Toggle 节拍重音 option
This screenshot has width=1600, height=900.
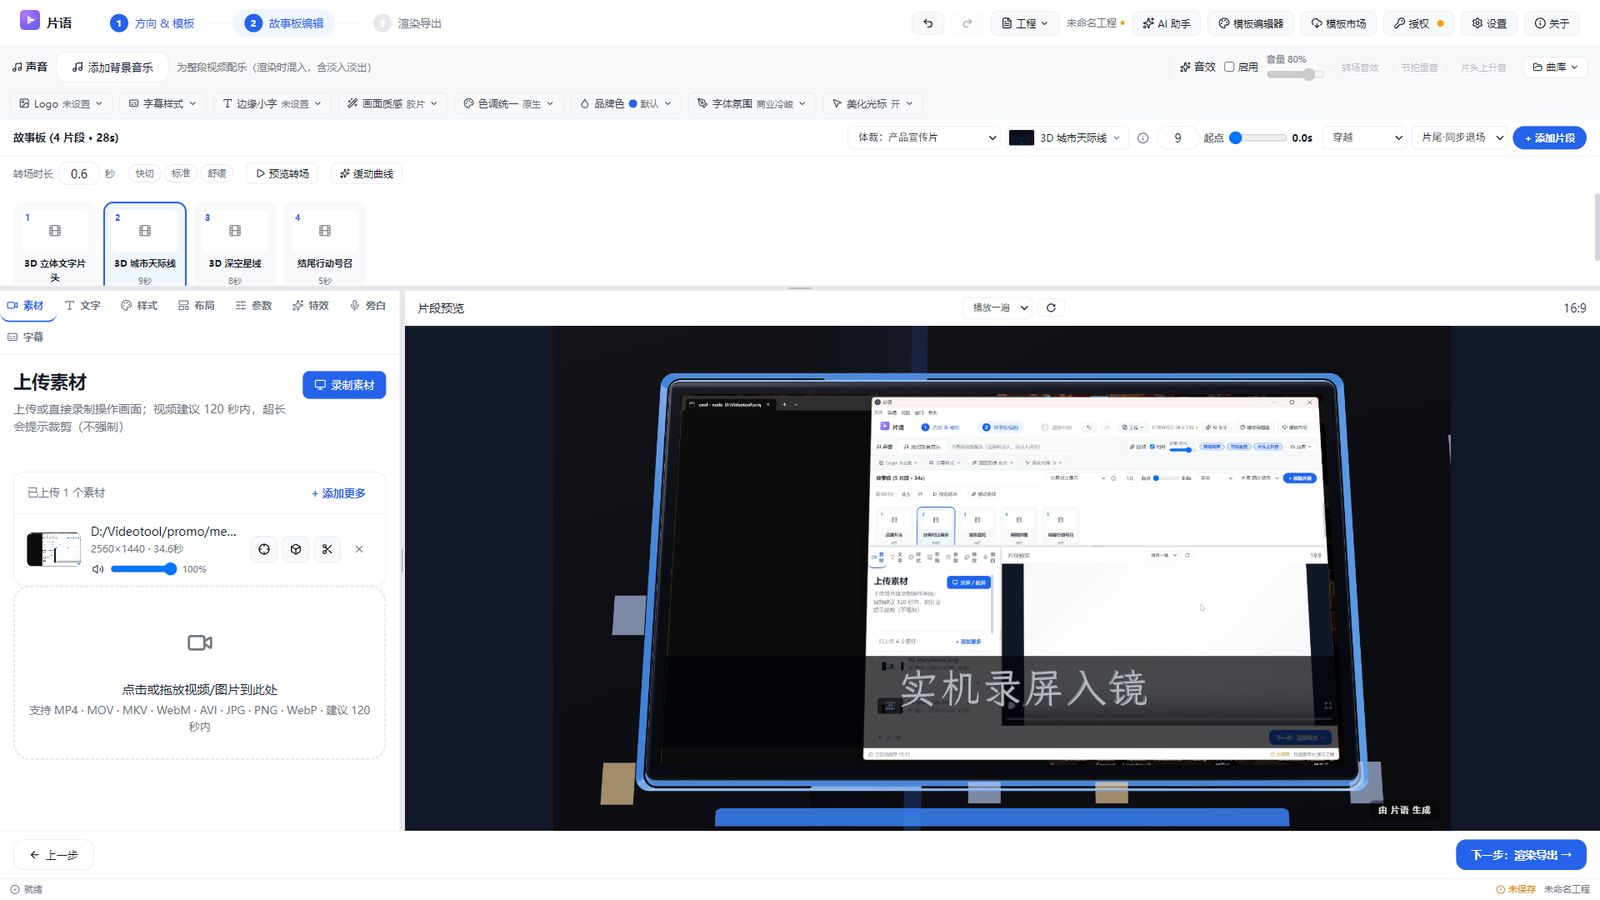pyautogui.click(x=1419, y=68)
